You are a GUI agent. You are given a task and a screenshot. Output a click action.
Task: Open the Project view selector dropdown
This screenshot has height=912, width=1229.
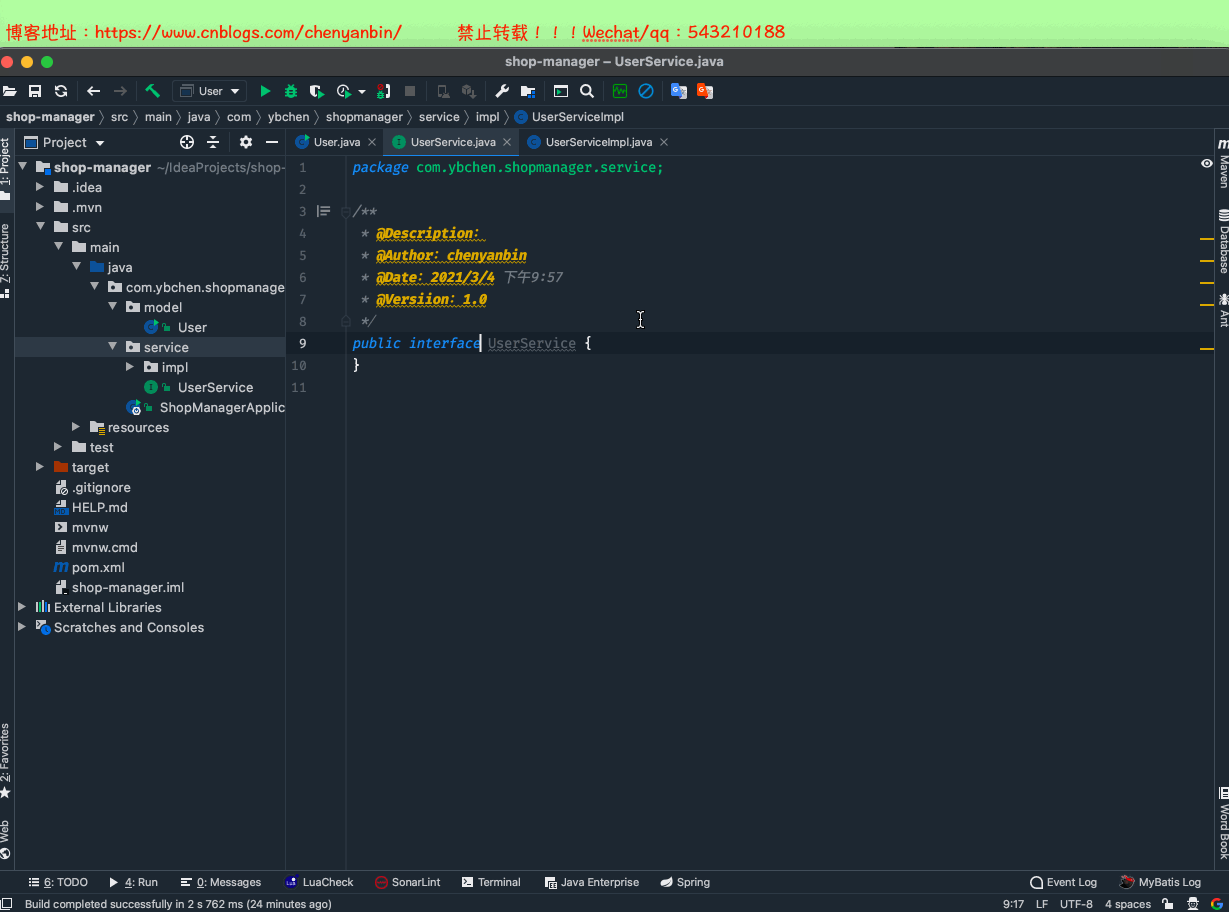pos(65,142)
